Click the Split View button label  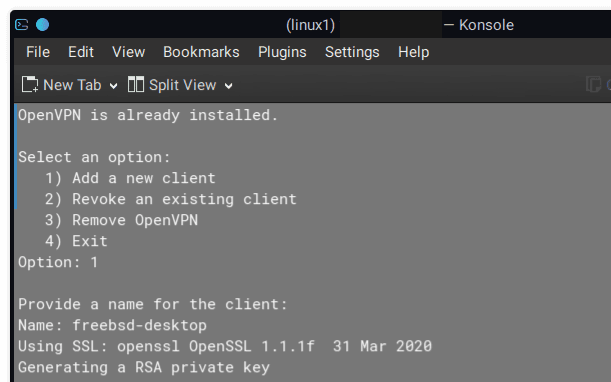[x=182, y=85]
